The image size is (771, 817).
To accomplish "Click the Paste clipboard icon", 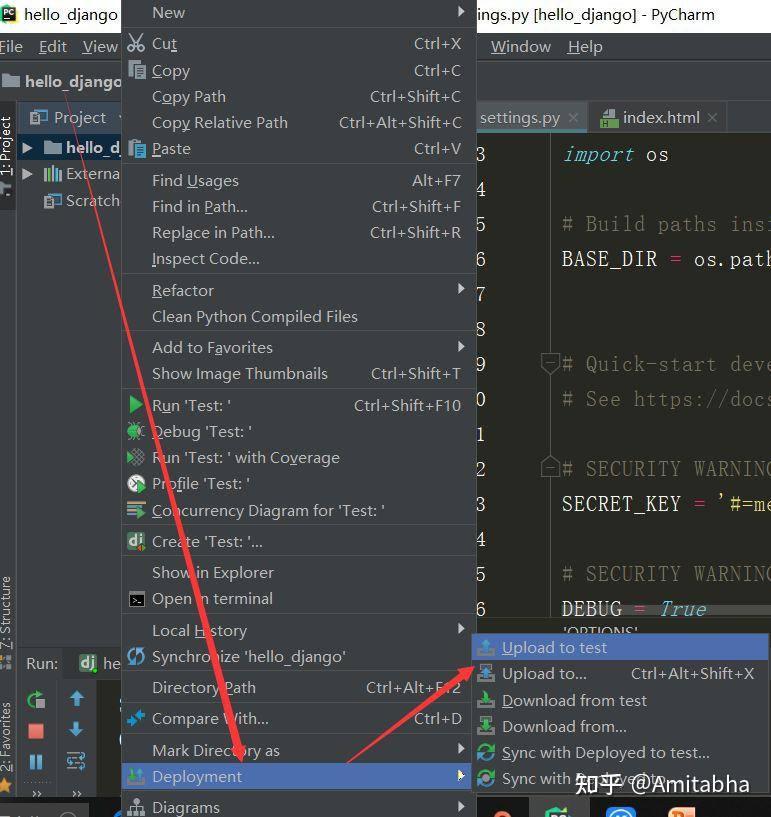I will [137, 148].
